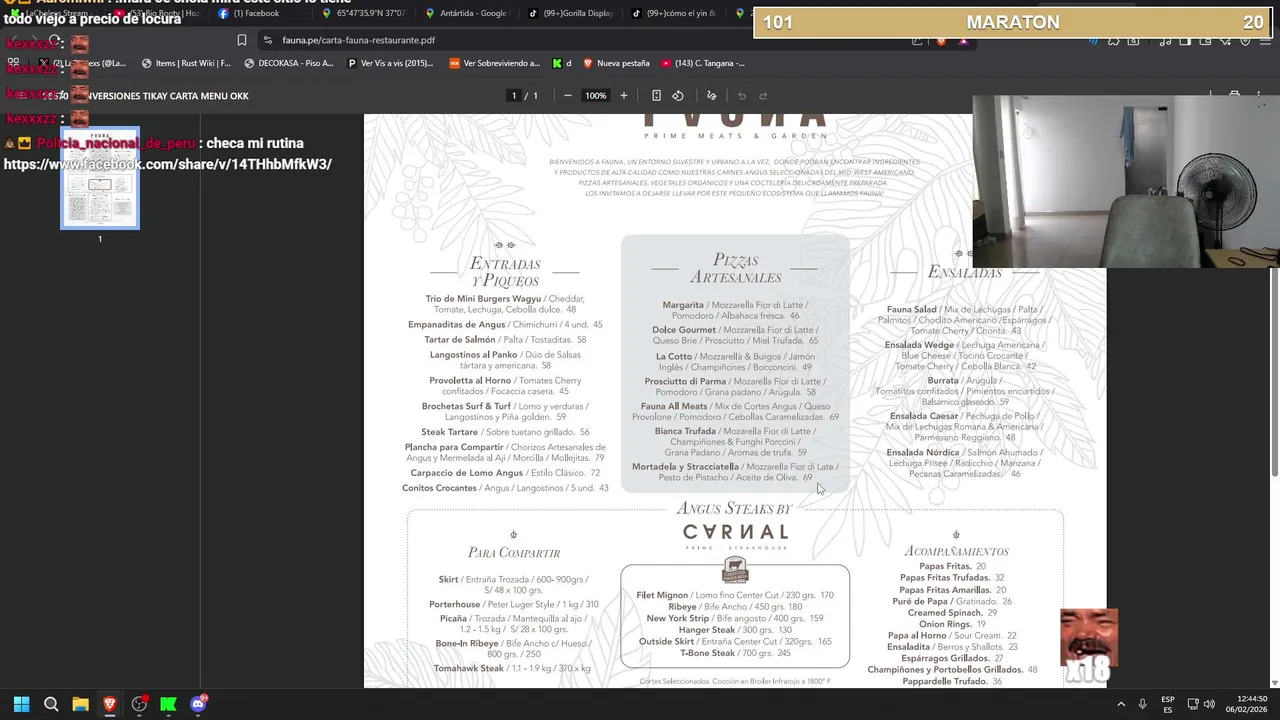Zoom out the PDF with minus button
The image size is (1280, 720).
point(568,96)
